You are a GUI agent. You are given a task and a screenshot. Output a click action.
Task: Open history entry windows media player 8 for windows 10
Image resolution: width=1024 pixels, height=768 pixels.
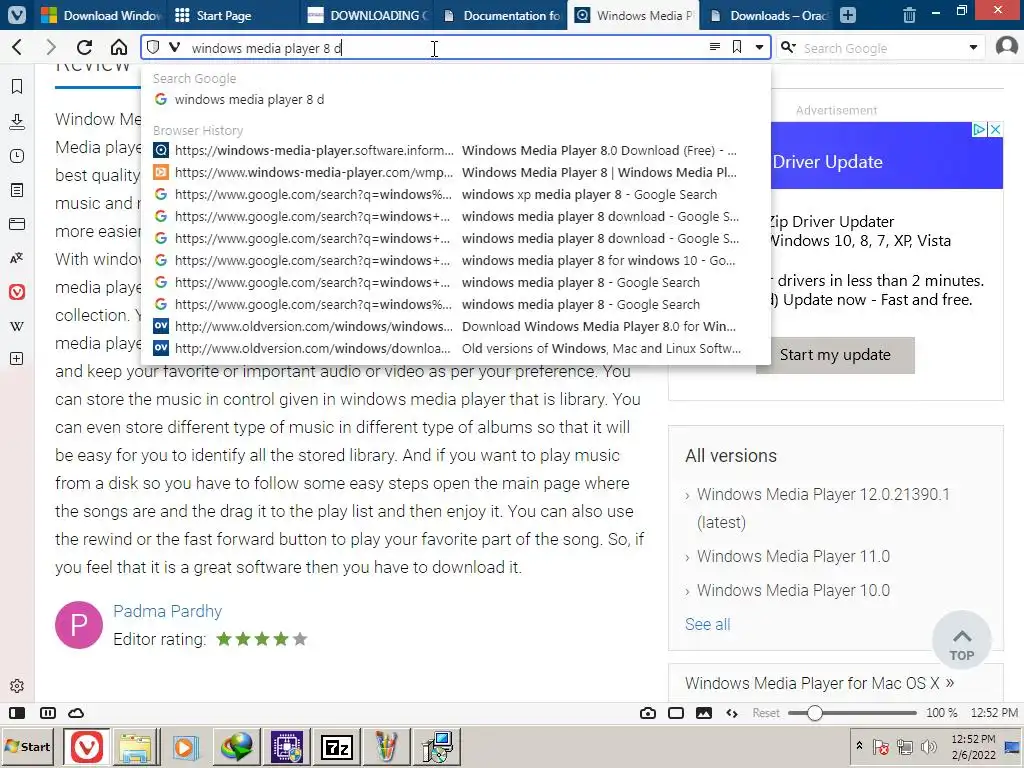point(455,260)
